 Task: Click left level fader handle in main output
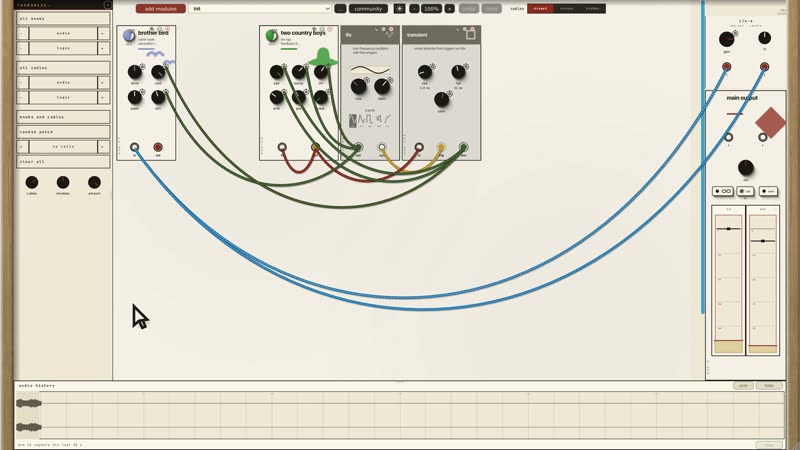pos(729,229)
